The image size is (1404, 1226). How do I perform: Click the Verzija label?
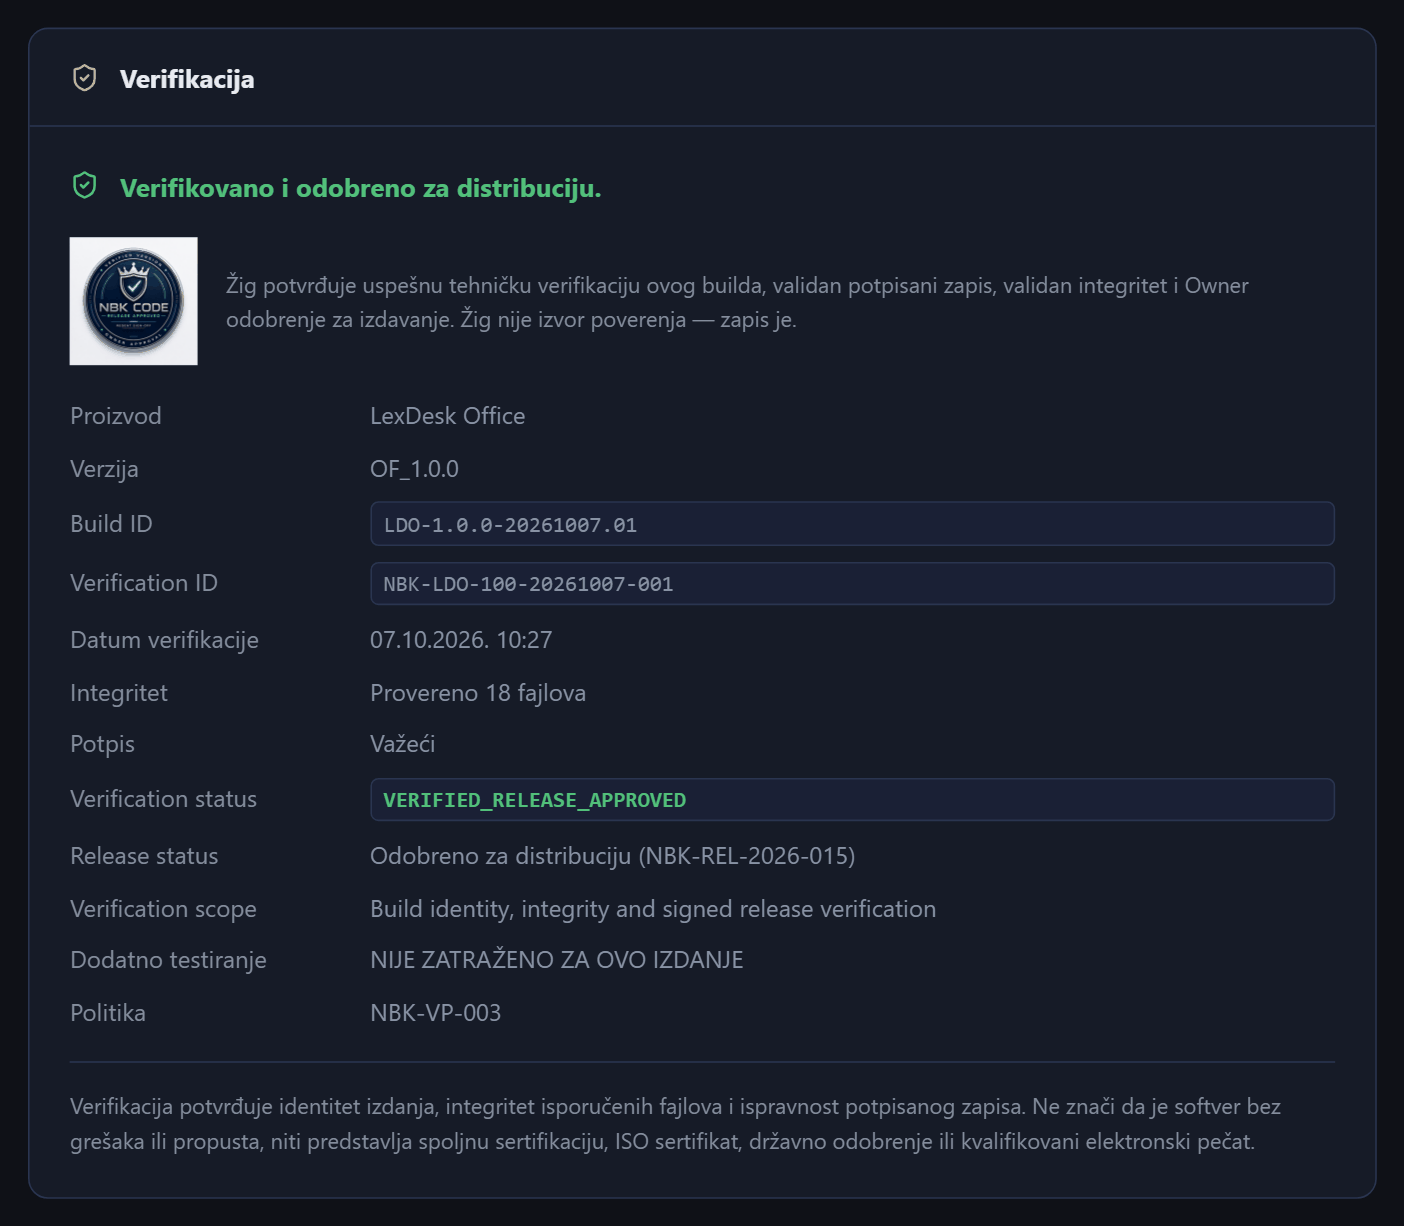click(104, 469)
